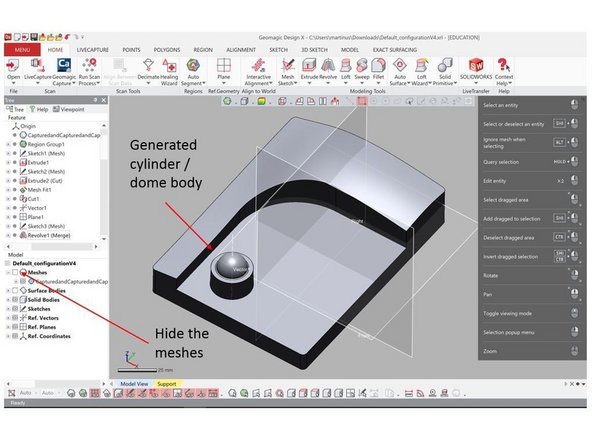Switch to the Support tab

pyautogui.click(x=166, y=384)
